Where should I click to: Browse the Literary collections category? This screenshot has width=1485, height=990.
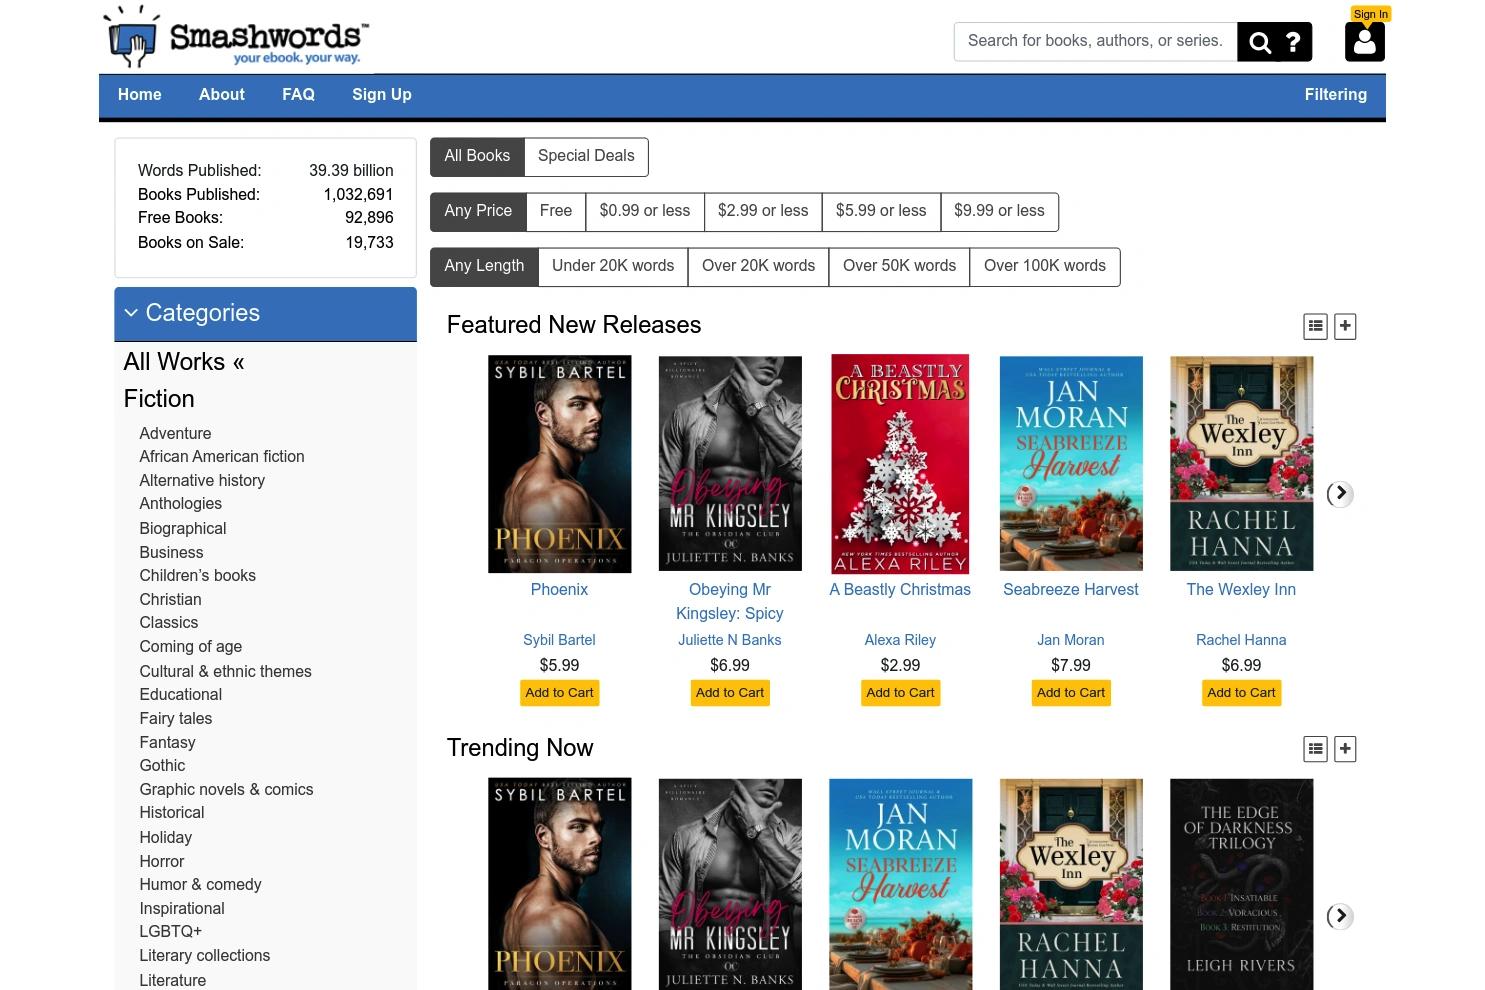[x=204, y=956]
